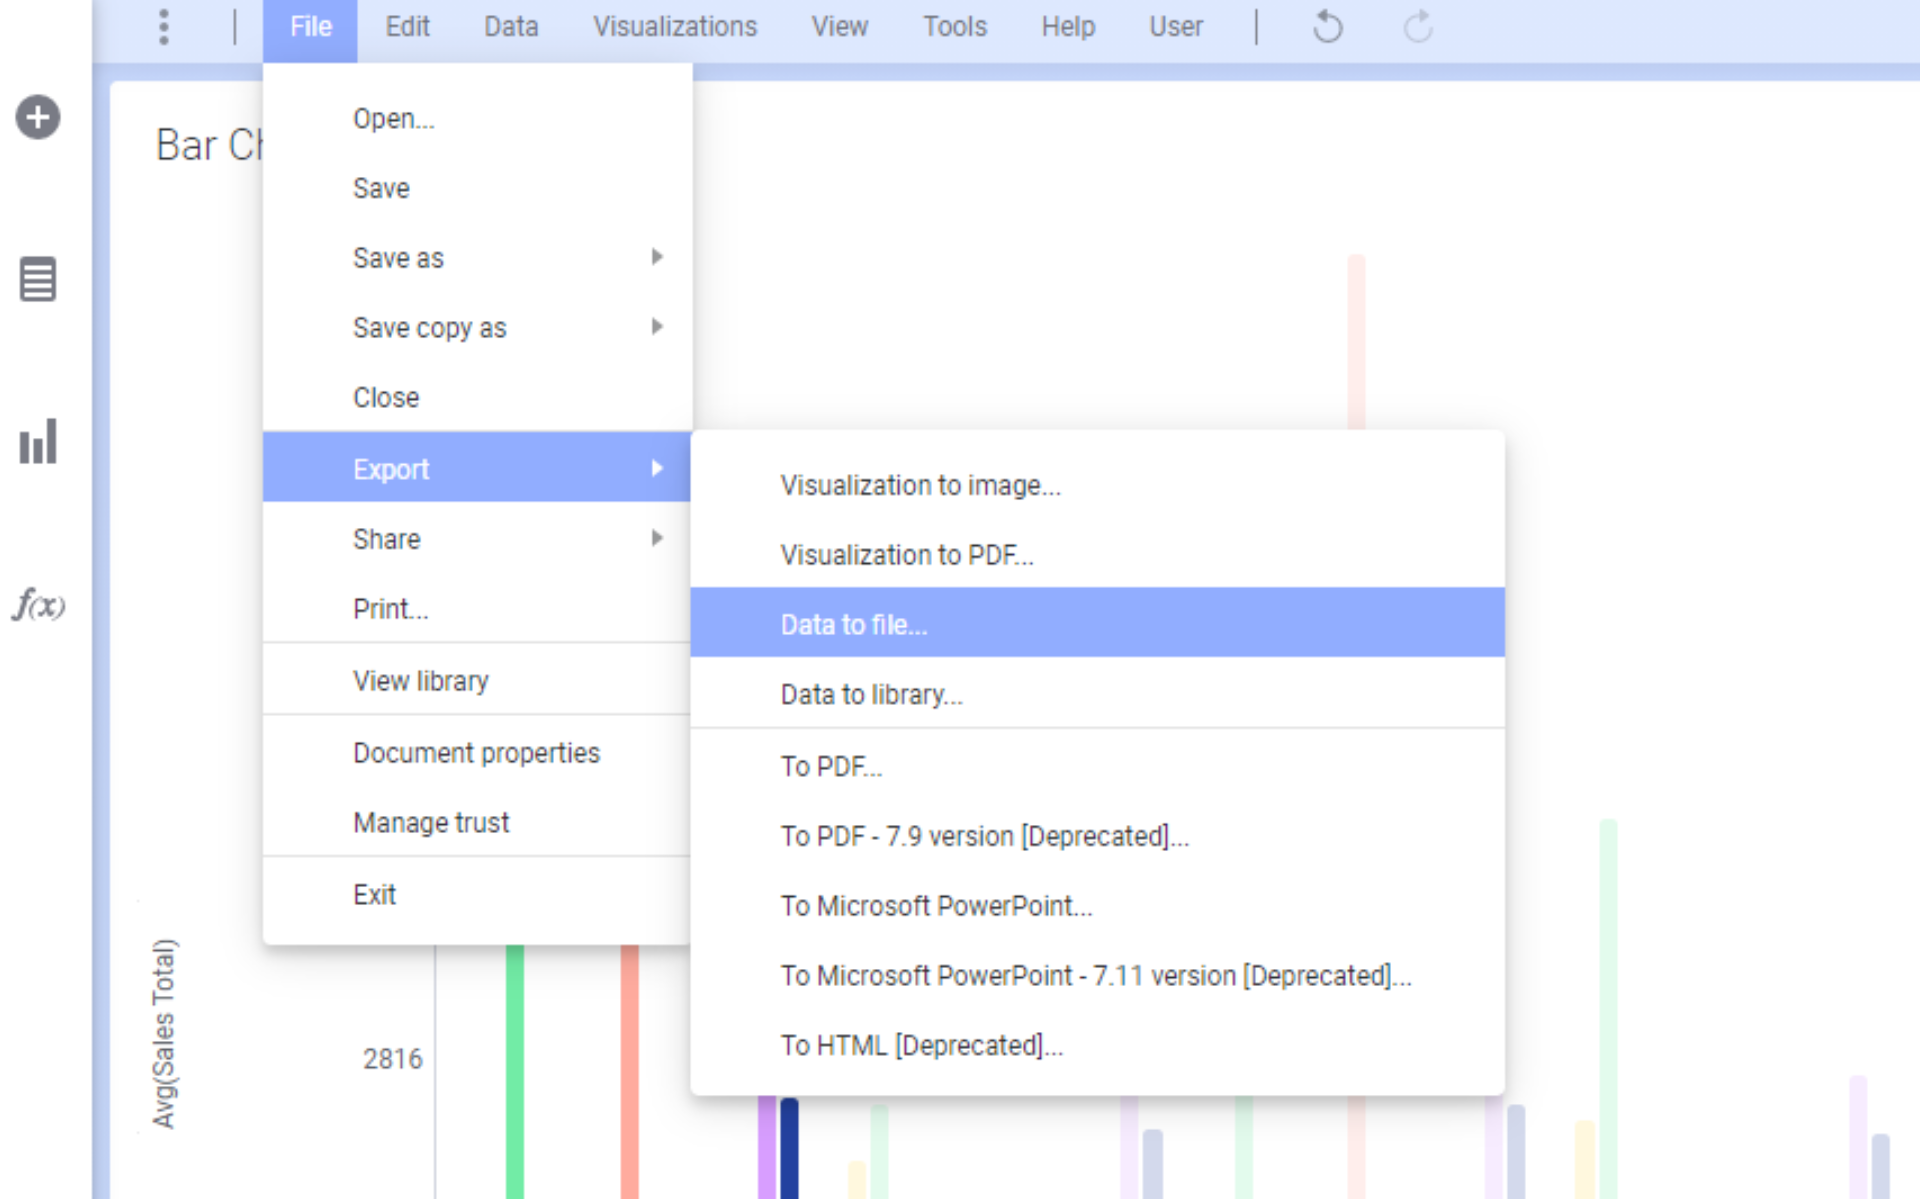Select Visualization to image... export option
The height and width of the screenshot is (1199, 1920).
click(1097, 485)
